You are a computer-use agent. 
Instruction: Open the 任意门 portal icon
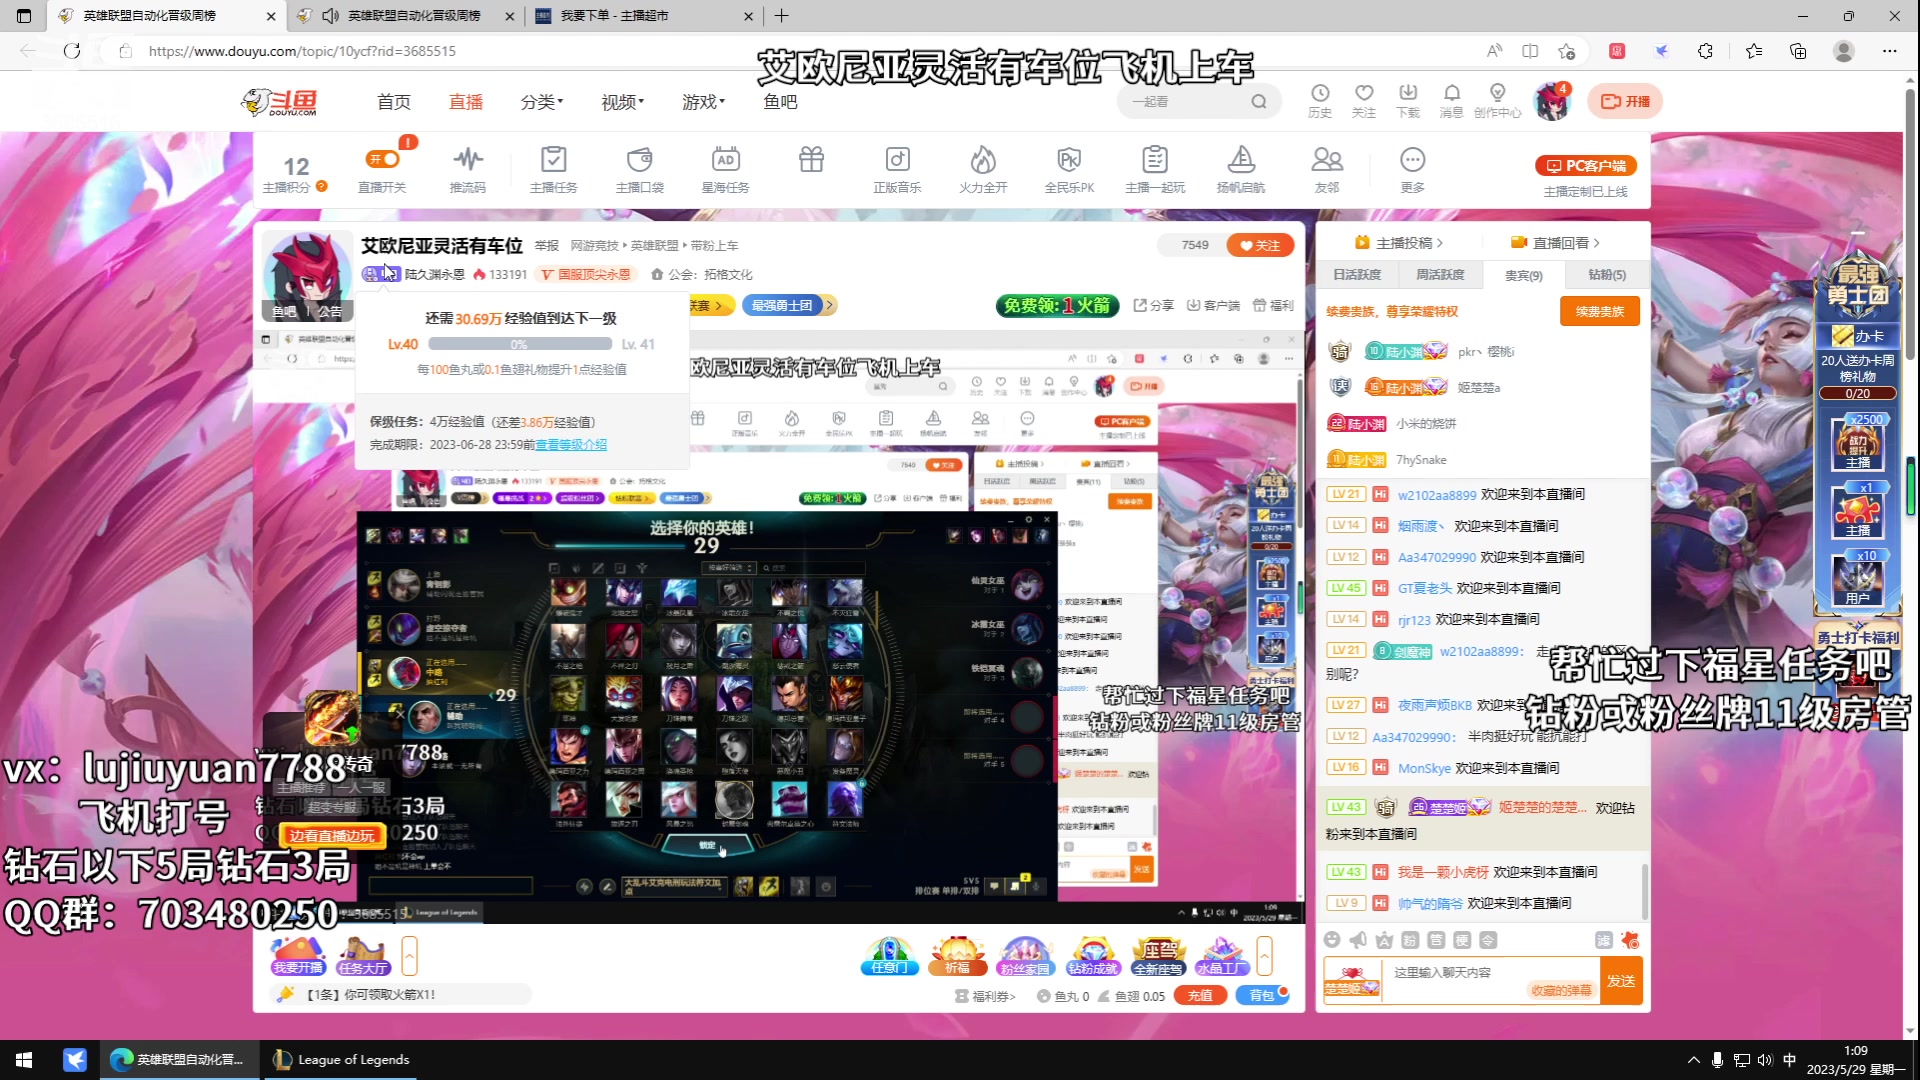coord(889,955)
